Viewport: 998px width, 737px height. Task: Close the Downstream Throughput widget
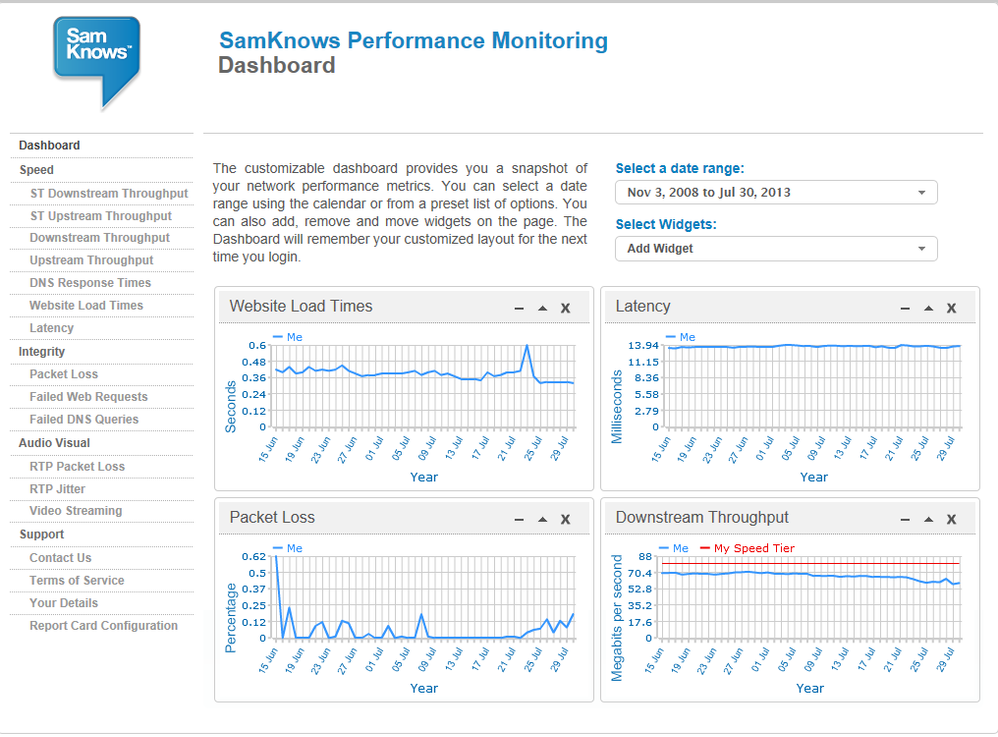pos(952,520)
